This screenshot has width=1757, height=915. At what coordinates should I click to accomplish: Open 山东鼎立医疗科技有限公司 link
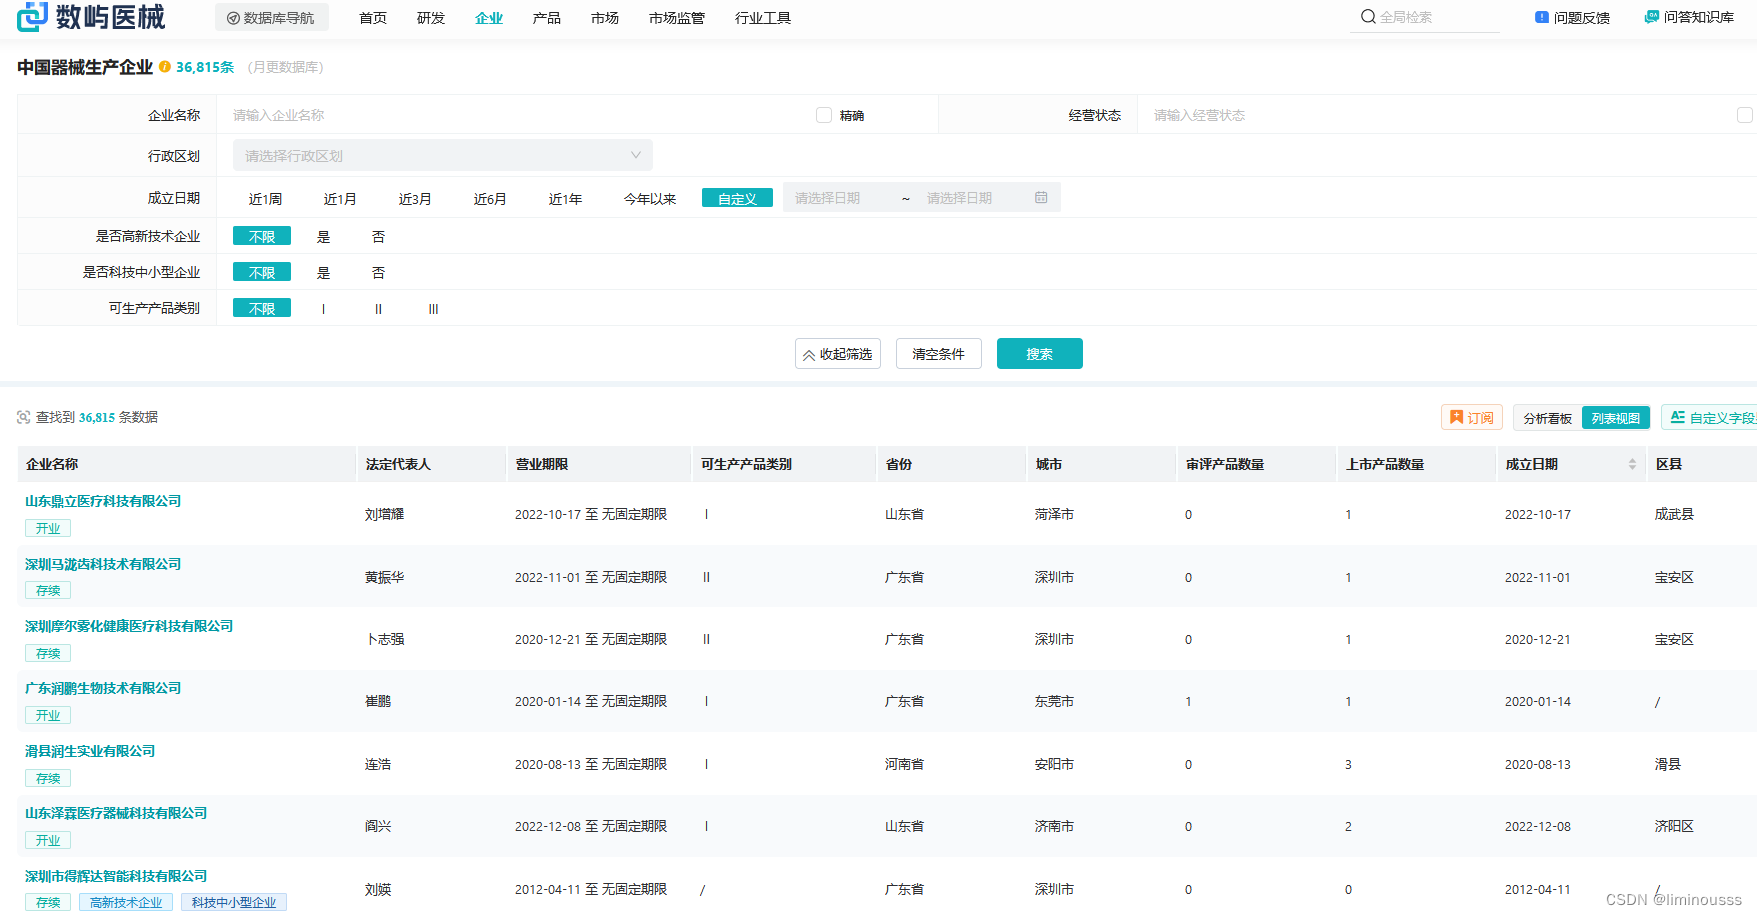pyautogui.click(x=103, y=501)
